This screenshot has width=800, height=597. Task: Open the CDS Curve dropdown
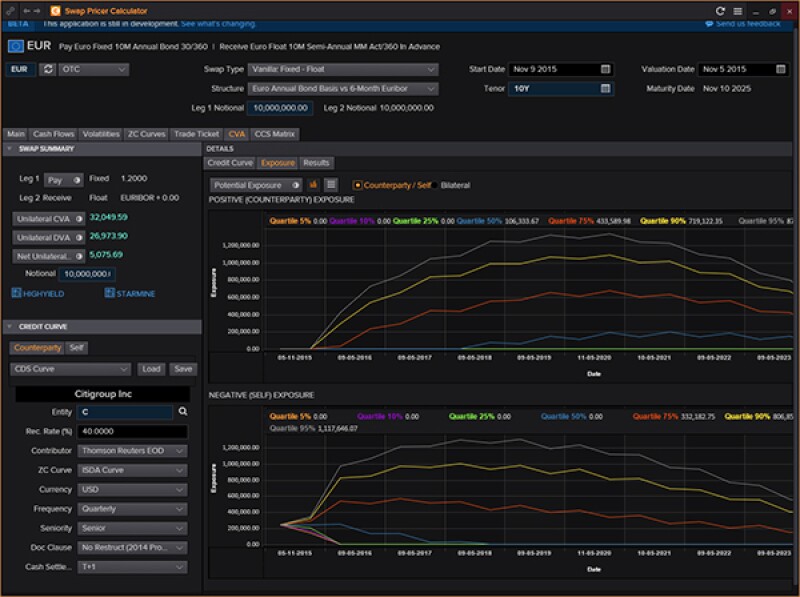click(x=70, y=369)
